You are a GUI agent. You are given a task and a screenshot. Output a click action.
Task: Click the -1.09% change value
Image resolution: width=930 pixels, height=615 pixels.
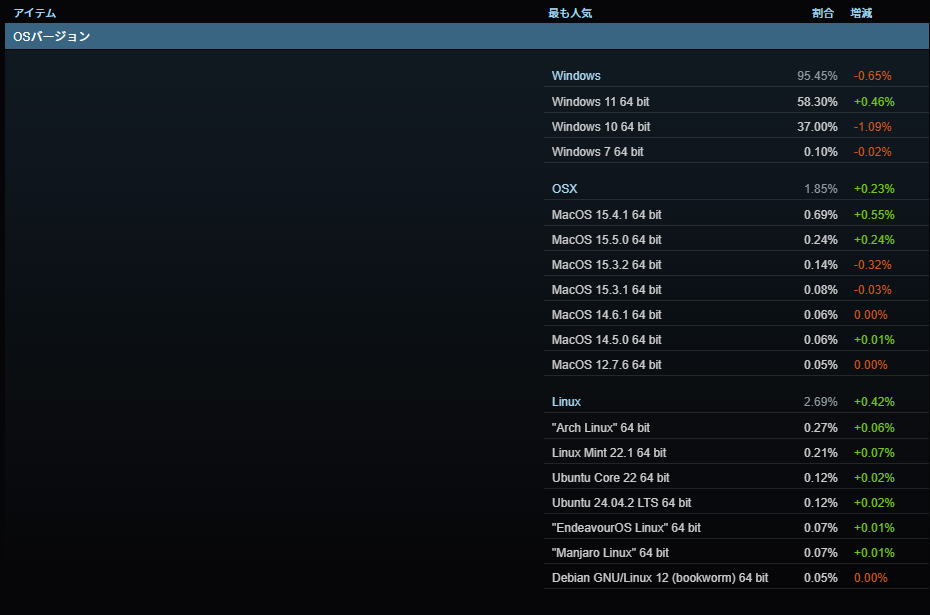pos(872,126)
